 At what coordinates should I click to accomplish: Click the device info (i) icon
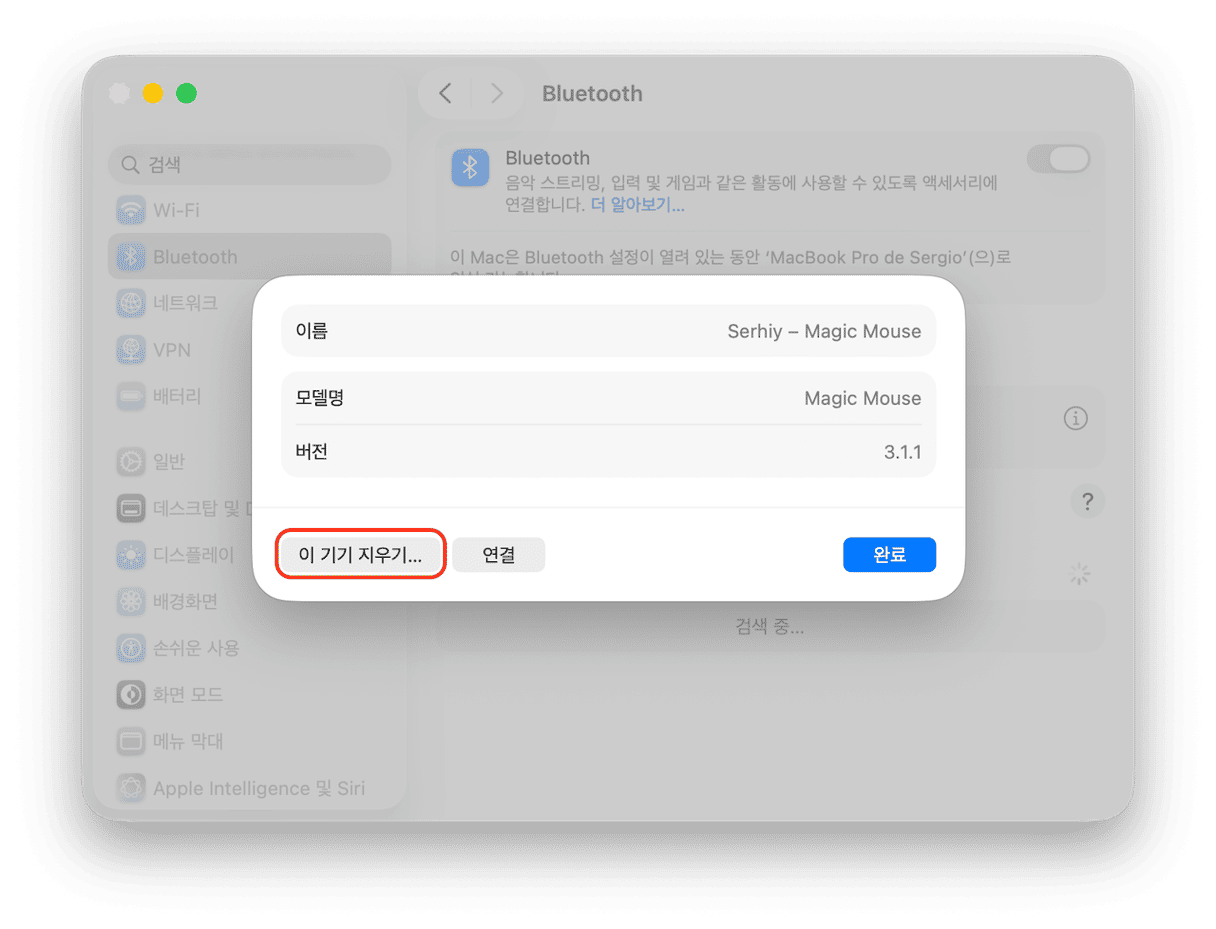pos(1076,419)
